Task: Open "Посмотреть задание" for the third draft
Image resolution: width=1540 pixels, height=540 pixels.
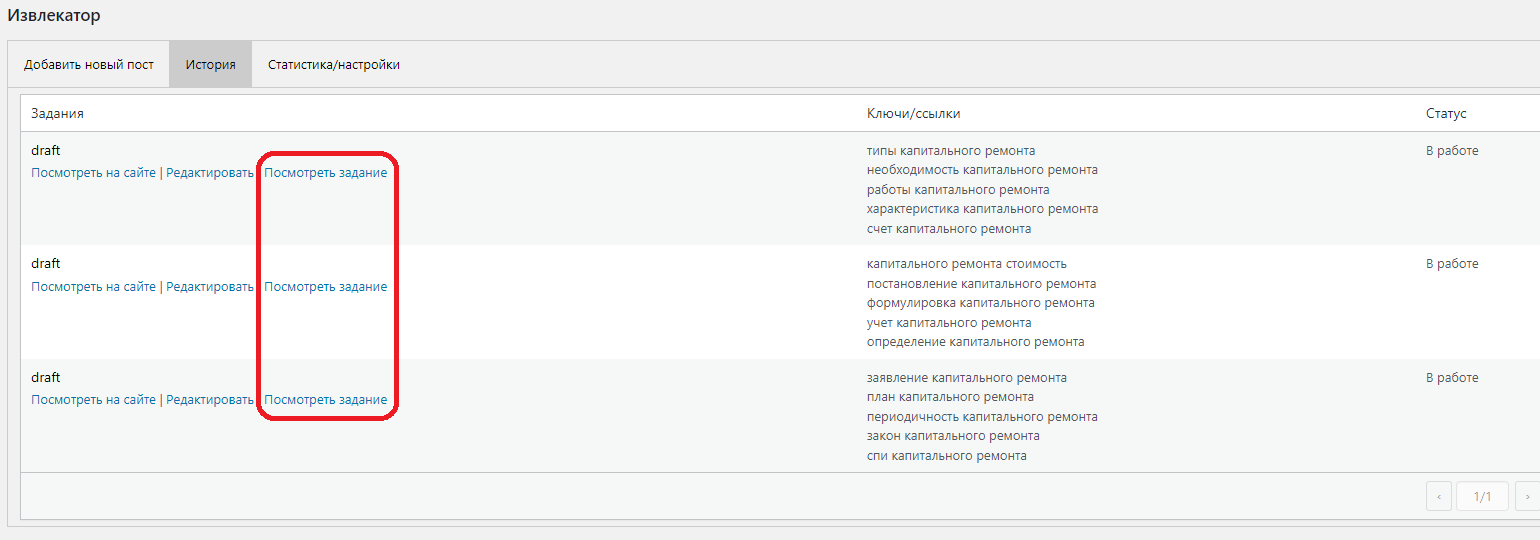Action: pyautogui.click(x=325, y=400)
